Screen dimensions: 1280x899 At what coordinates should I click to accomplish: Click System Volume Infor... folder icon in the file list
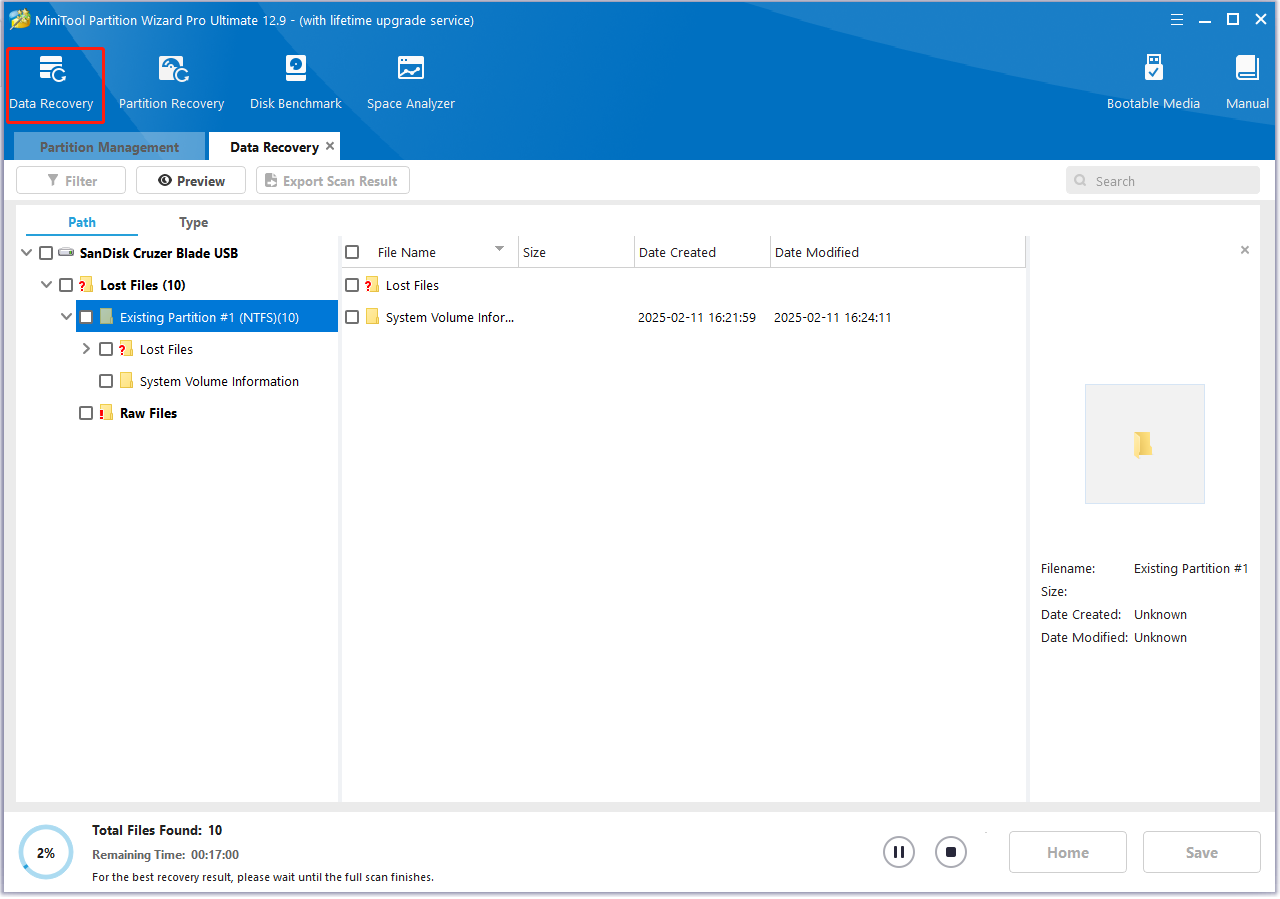372,317
